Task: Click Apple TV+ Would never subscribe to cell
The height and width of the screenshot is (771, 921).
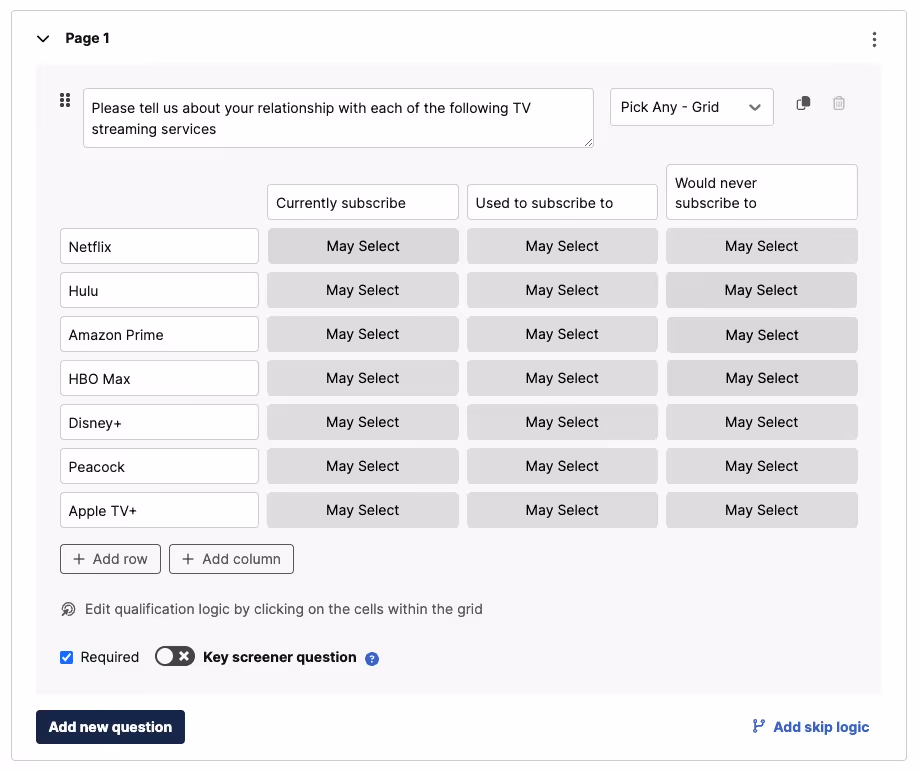Action: click(x=761, y=510)
